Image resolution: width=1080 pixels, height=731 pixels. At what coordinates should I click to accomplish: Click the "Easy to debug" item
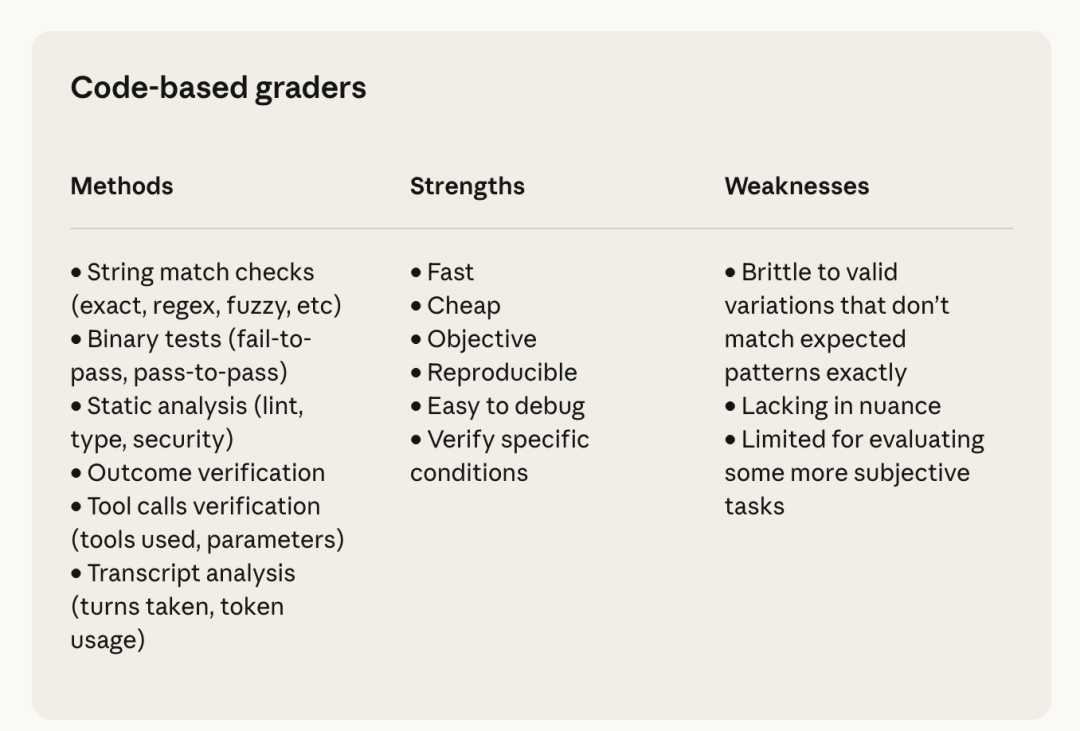tap(505, 406)
